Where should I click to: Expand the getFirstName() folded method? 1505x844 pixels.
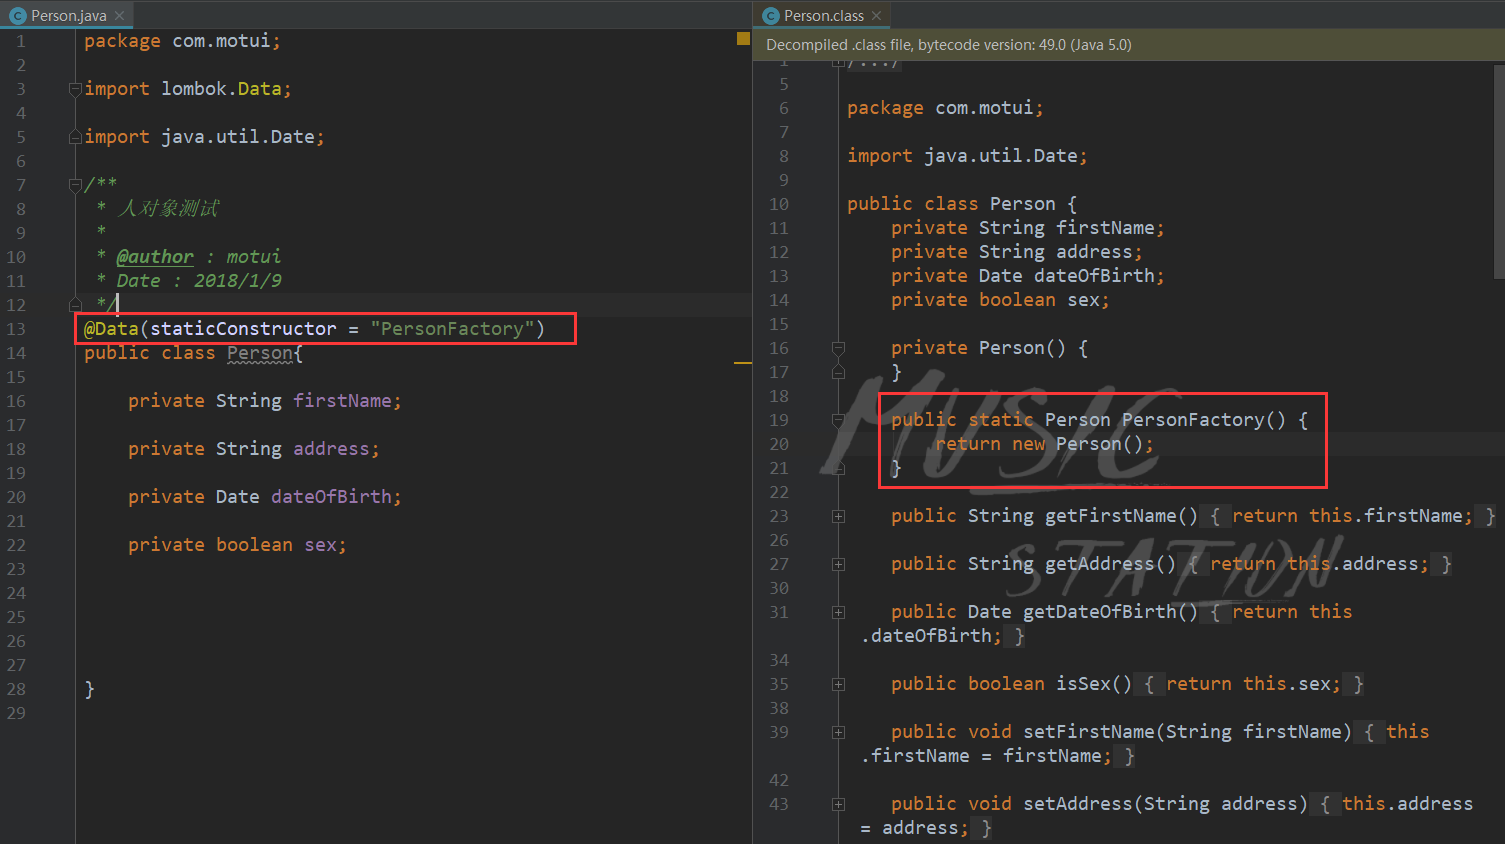click(838, 517)
